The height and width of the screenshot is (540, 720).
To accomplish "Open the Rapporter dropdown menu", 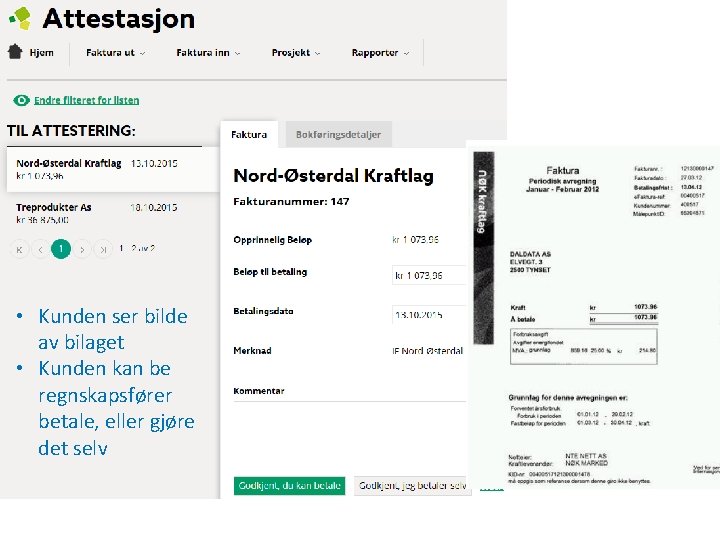I will (380, 53).
